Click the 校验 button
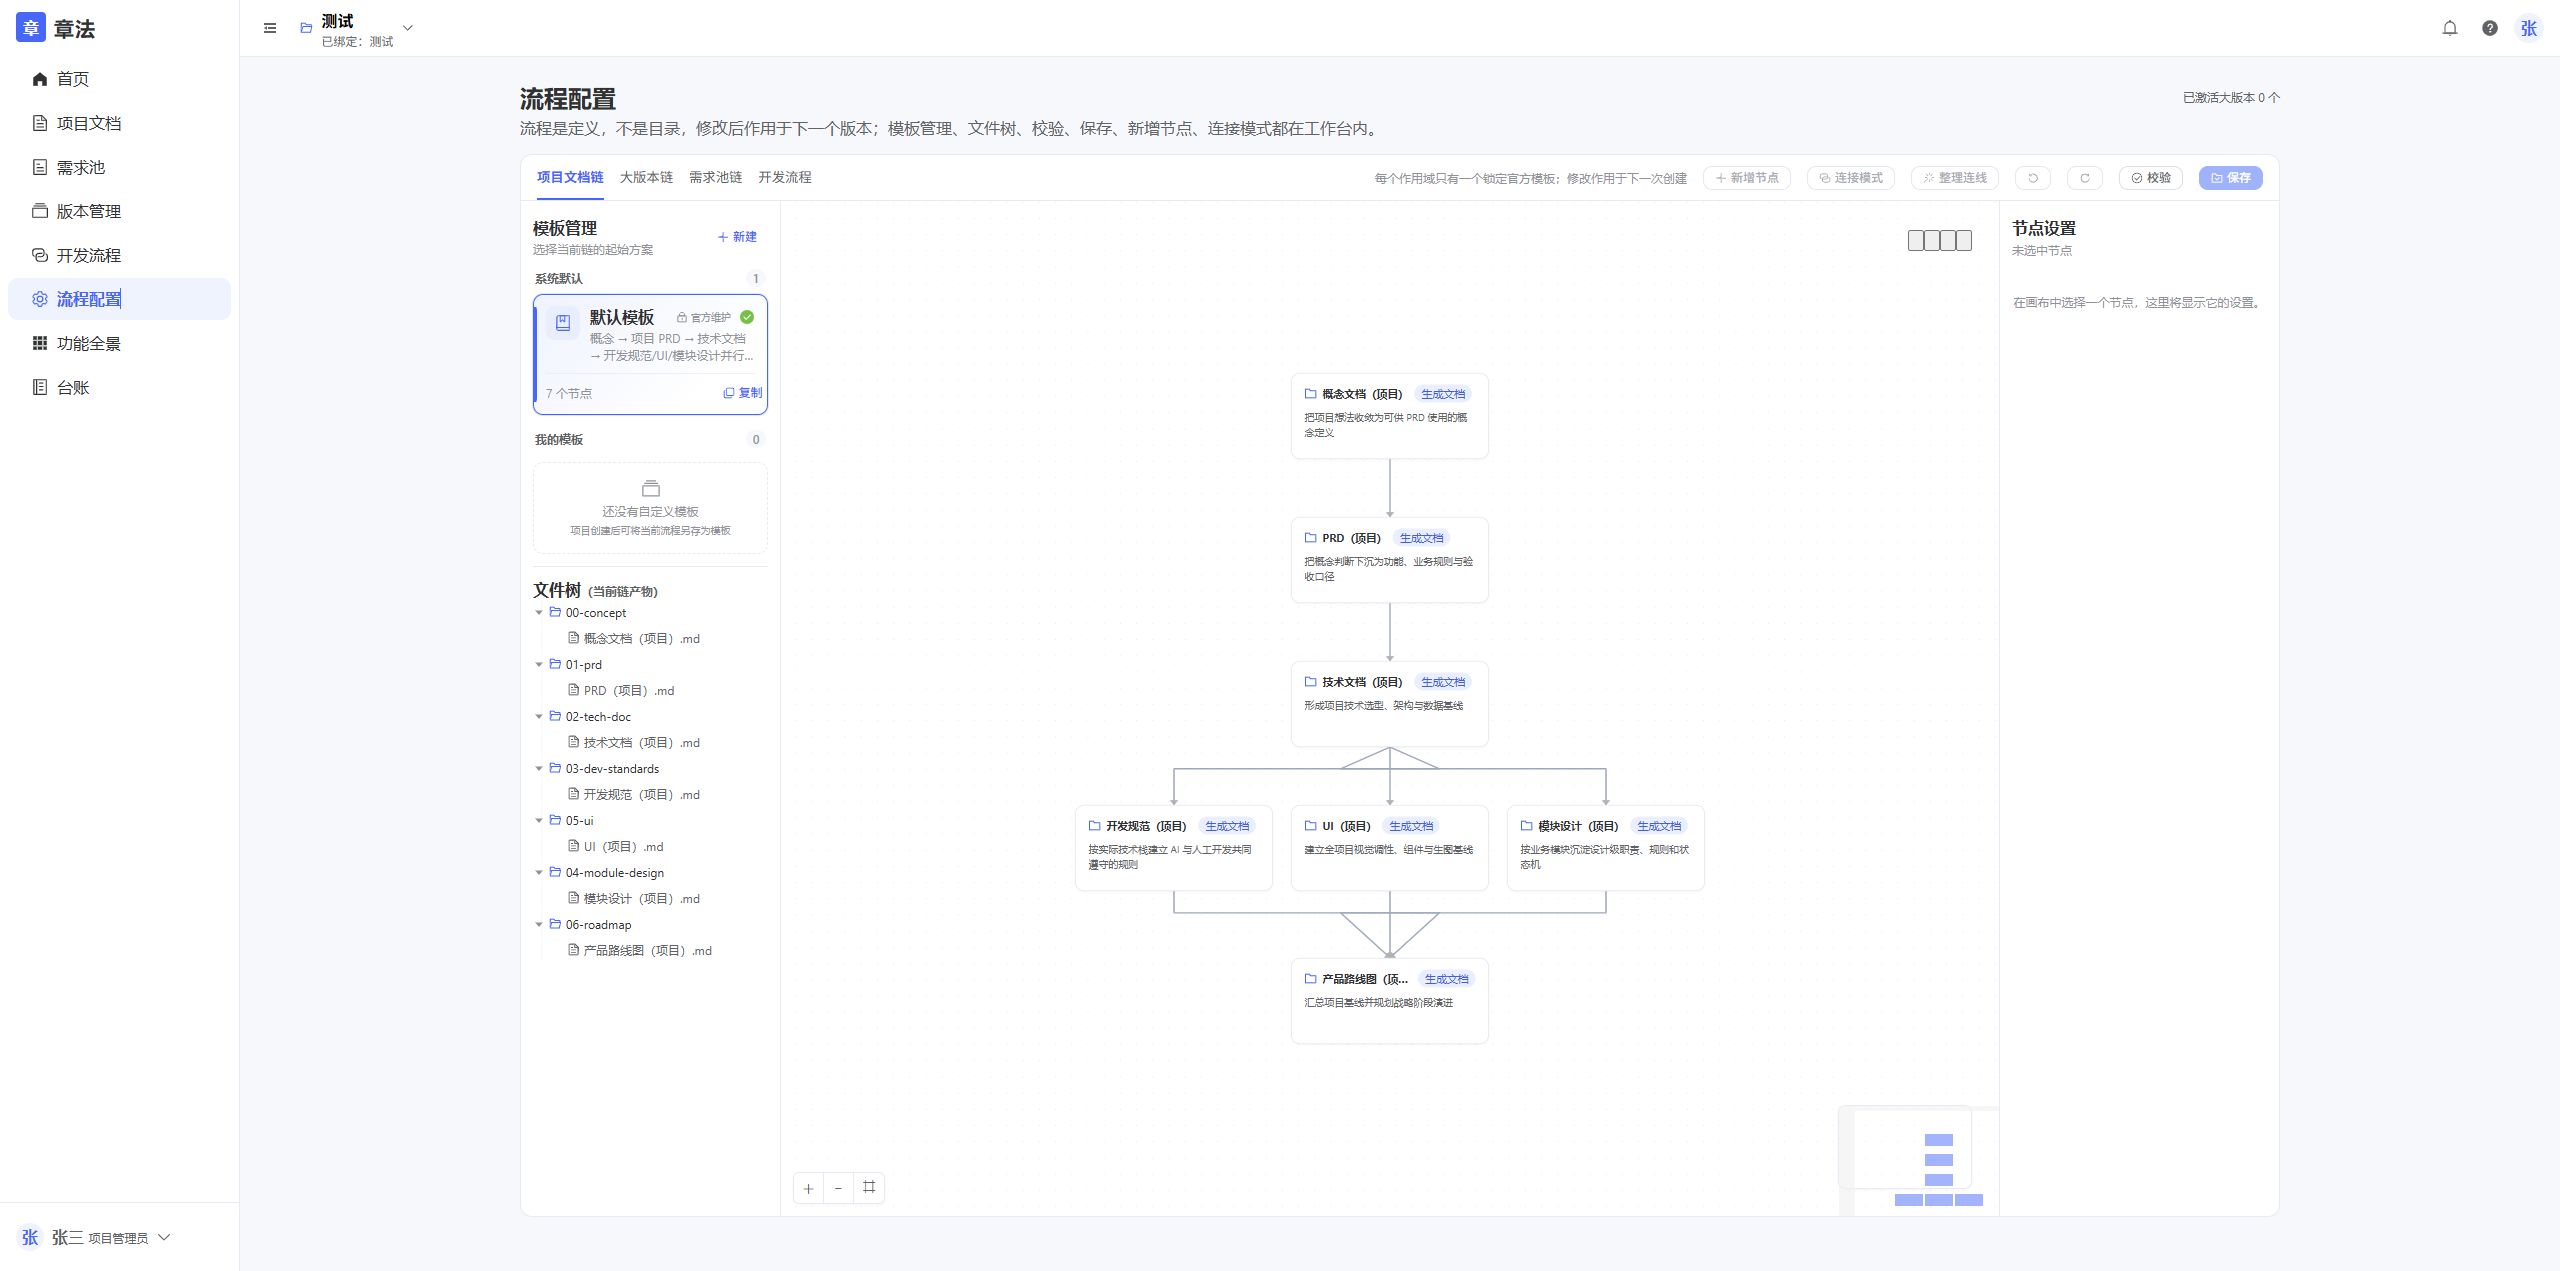 pos(2150,178)
